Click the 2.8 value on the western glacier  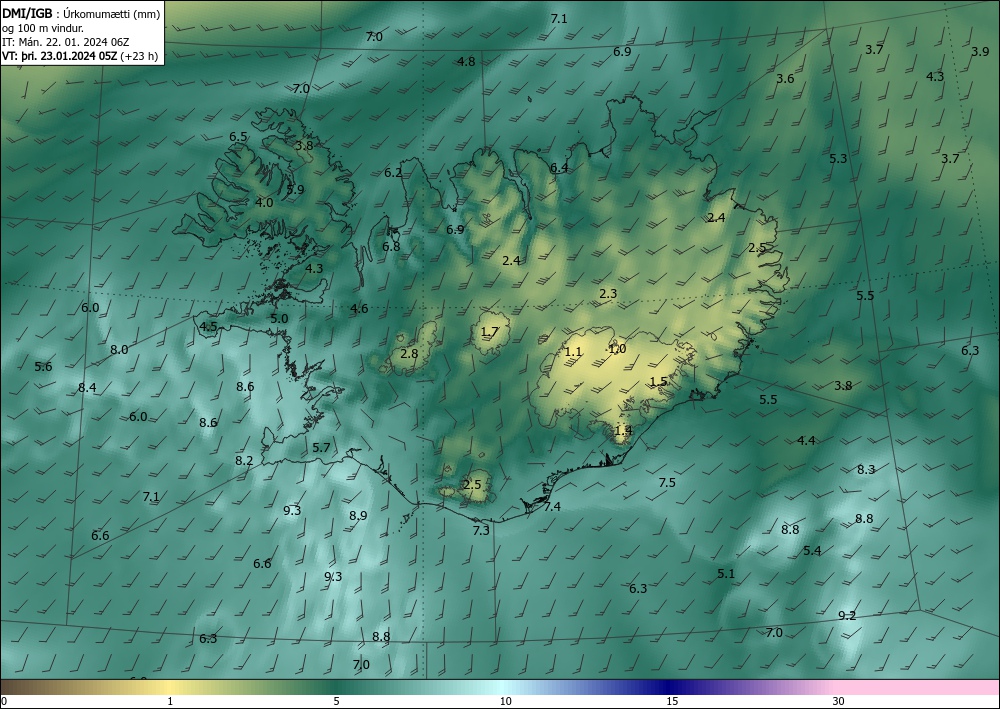point(409,353)
